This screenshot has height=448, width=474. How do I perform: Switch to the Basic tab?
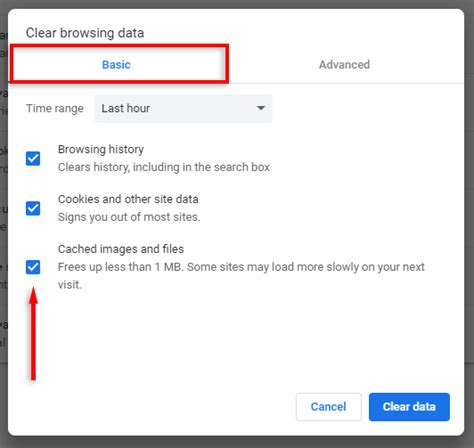tap(116, 64)
